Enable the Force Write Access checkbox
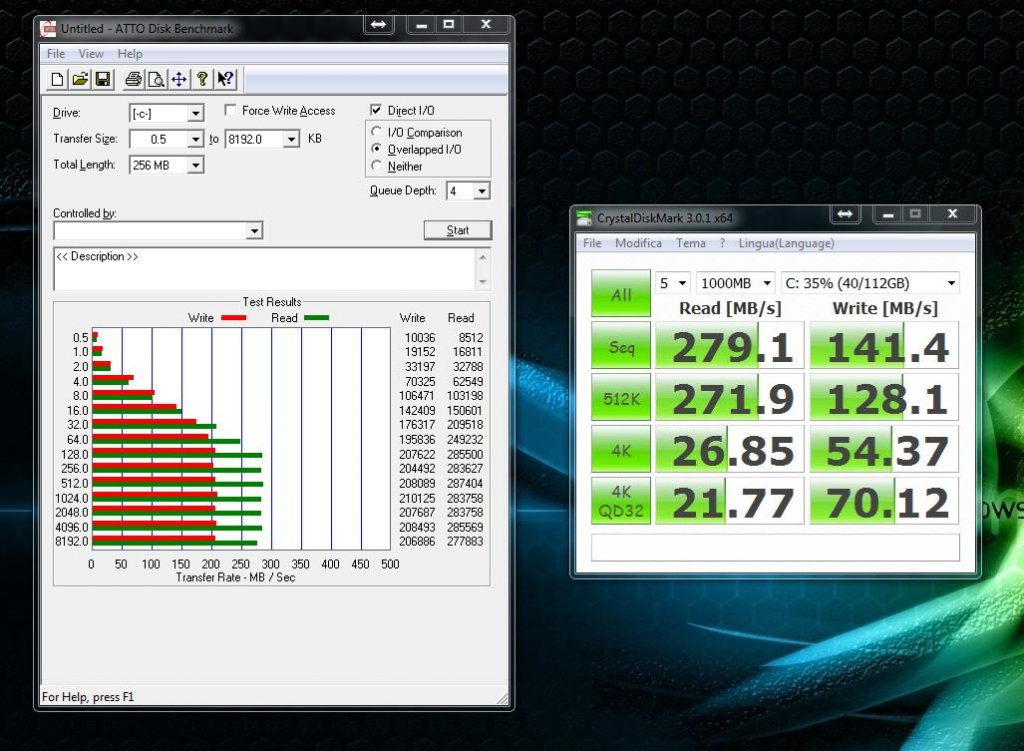Image resolution: width=1024 pixels, height=751 pixels. pyautogui.click(x=230, y=110)
